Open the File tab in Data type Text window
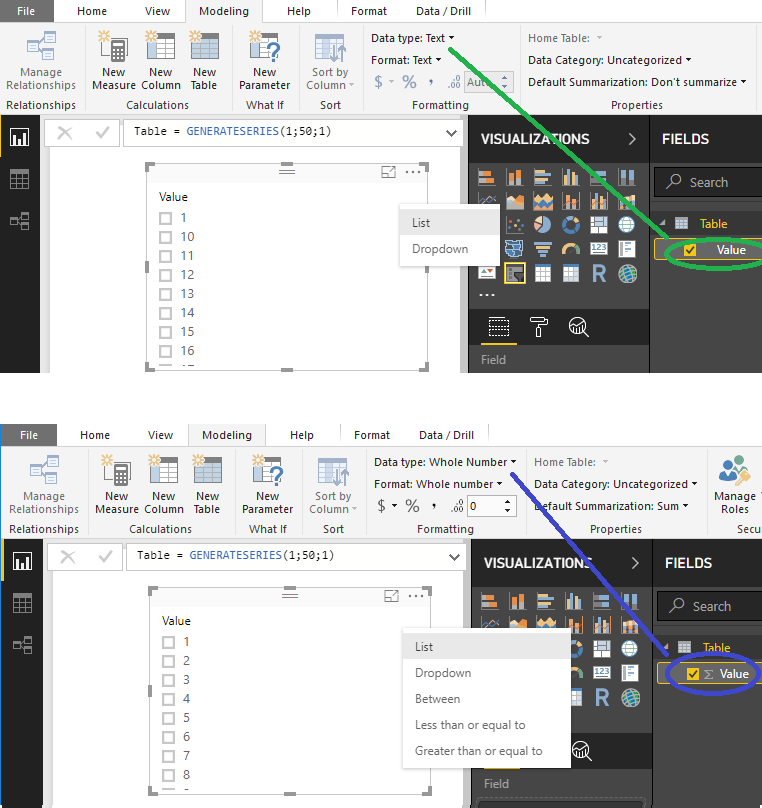The image size is (762, 808). pos(26,11)
